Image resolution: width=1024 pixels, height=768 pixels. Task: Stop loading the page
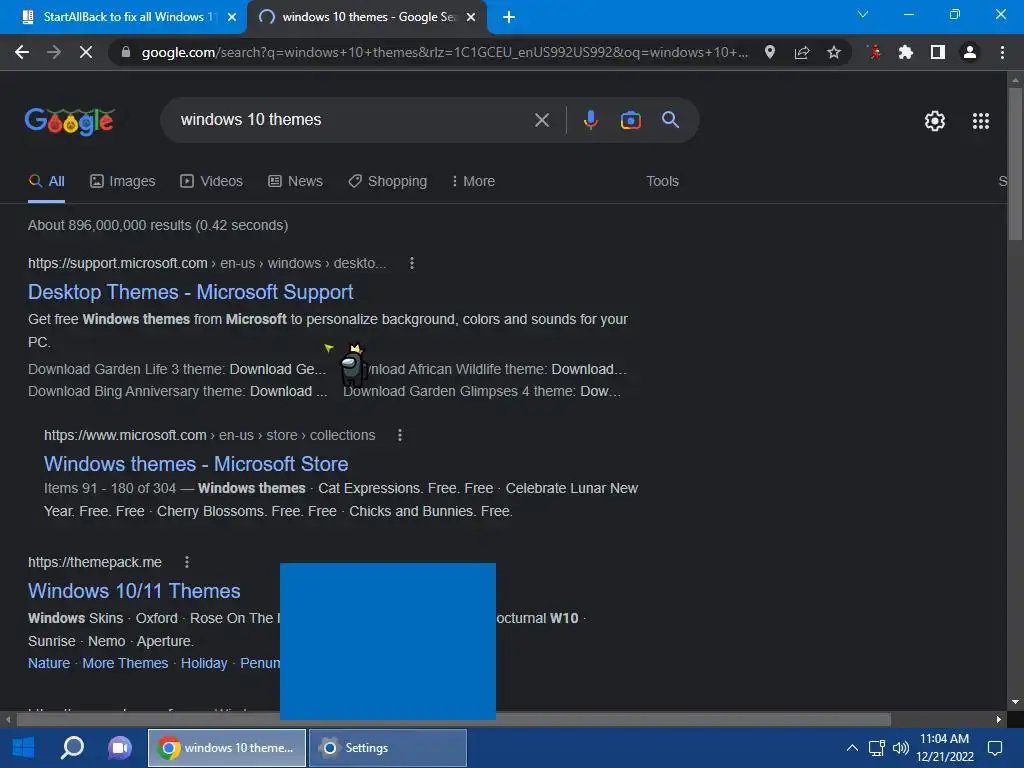pos(86,52)
